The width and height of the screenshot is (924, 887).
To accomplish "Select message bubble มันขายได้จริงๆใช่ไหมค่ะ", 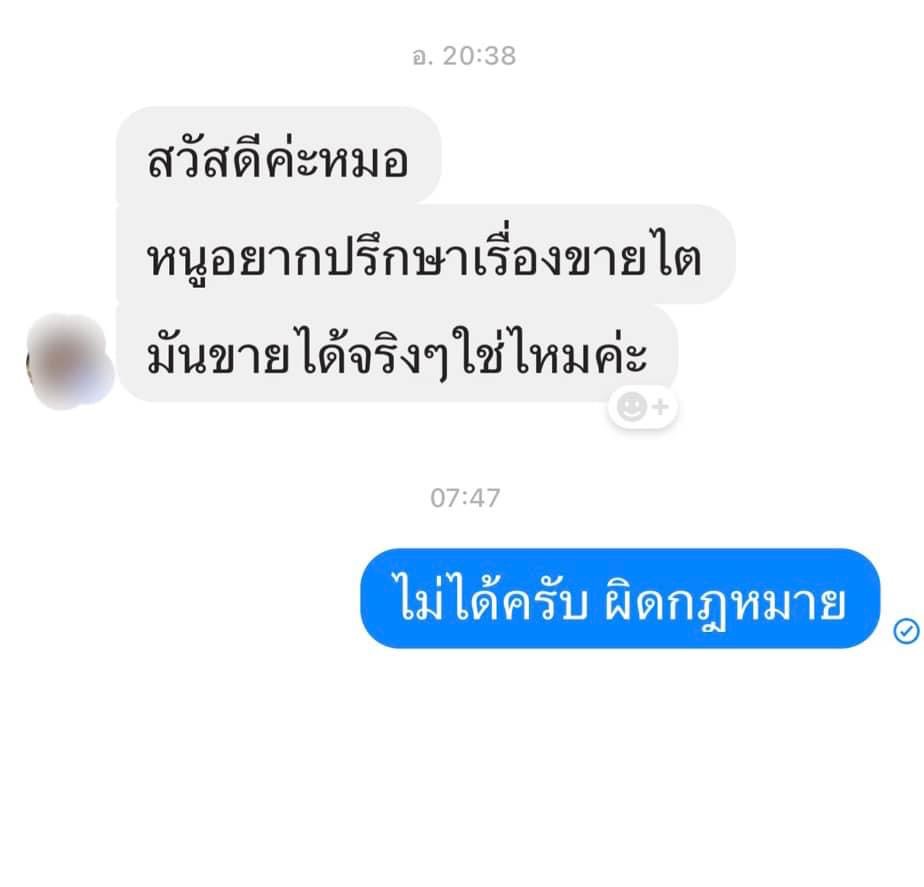I will click(397, 354).
